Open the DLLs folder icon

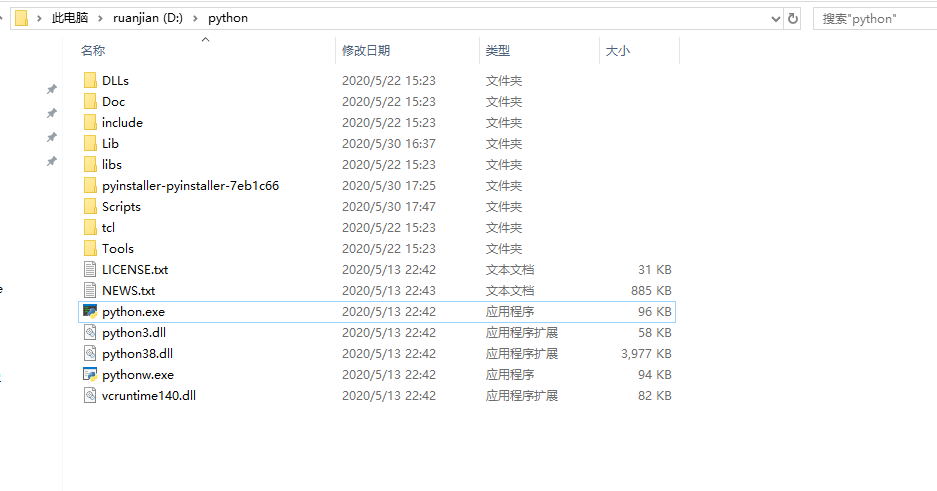[90, 80]
